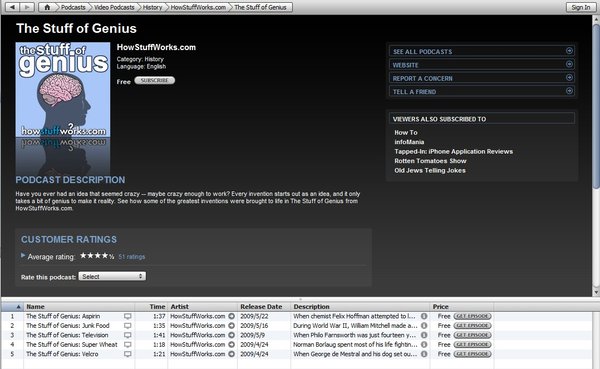Open the See All Podcasts link
The height and width of the screenshot is (369, 600).
pos(482,51)
